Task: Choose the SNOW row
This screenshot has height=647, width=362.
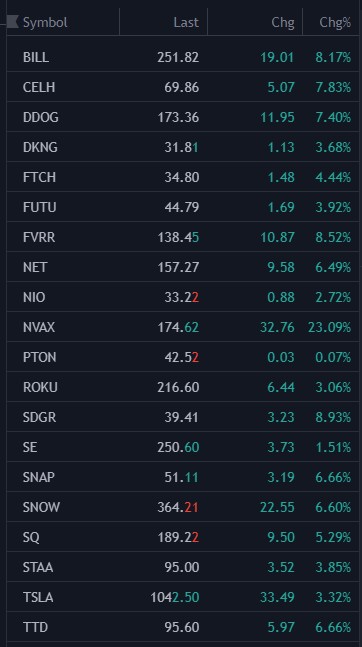Action: pyautogui.click(x=183, y=507)
